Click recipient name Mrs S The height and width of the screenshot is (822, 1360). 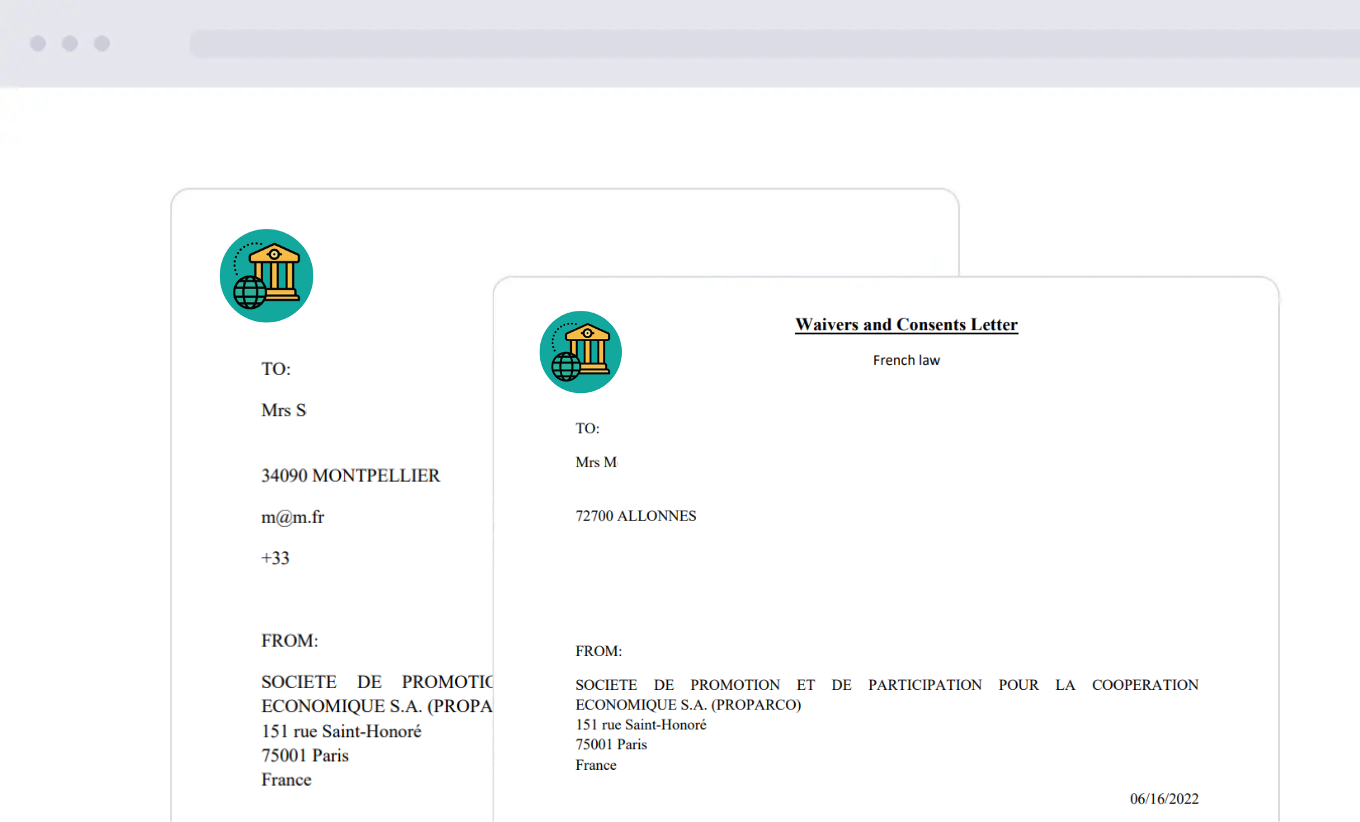pyautogui.click(x=283, y=410)
